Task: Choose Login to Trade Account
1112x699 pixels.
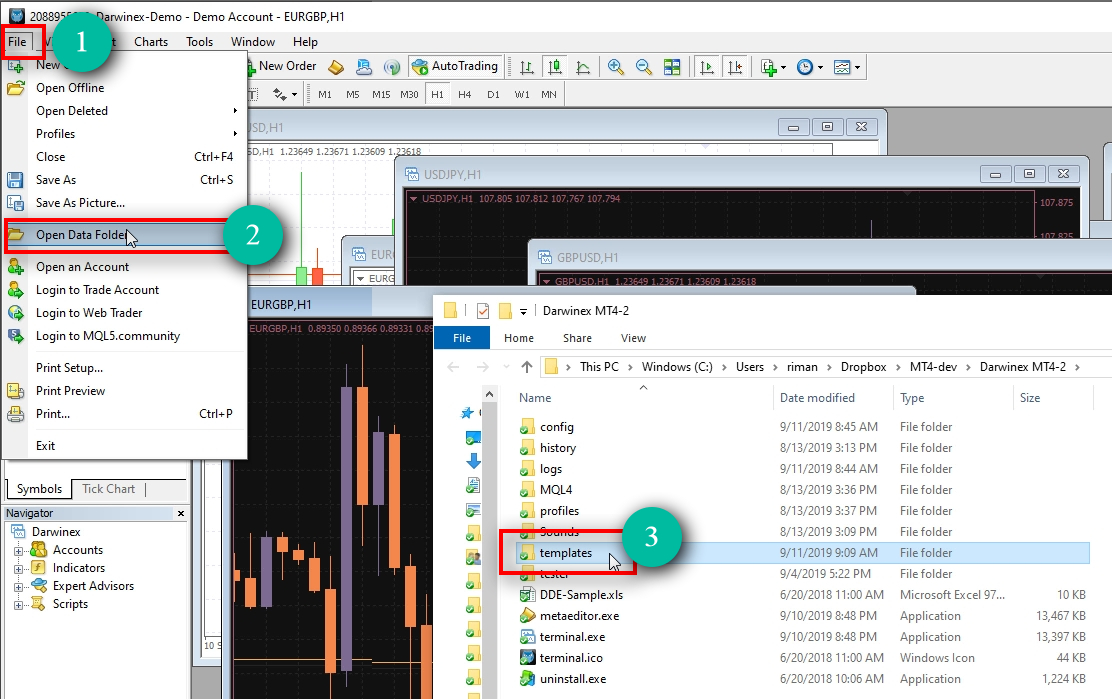Action: click(x=125, y=290)
